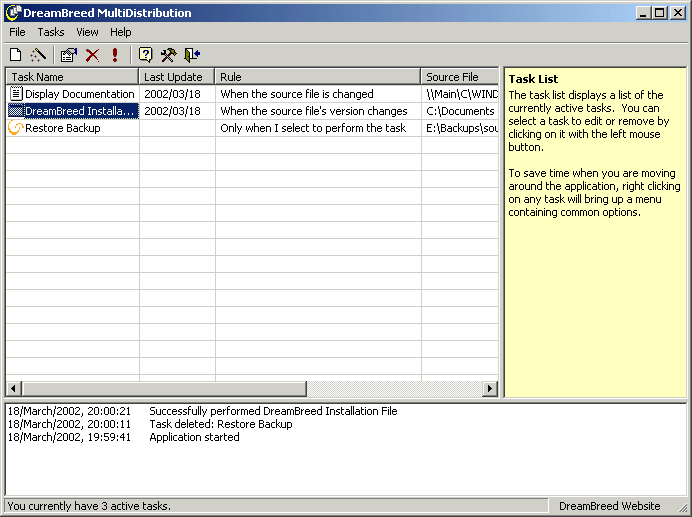Screen dimensions: 692x517
Task: Click the DreamBreed Installa... task icon
Action: tap(16, 111)
